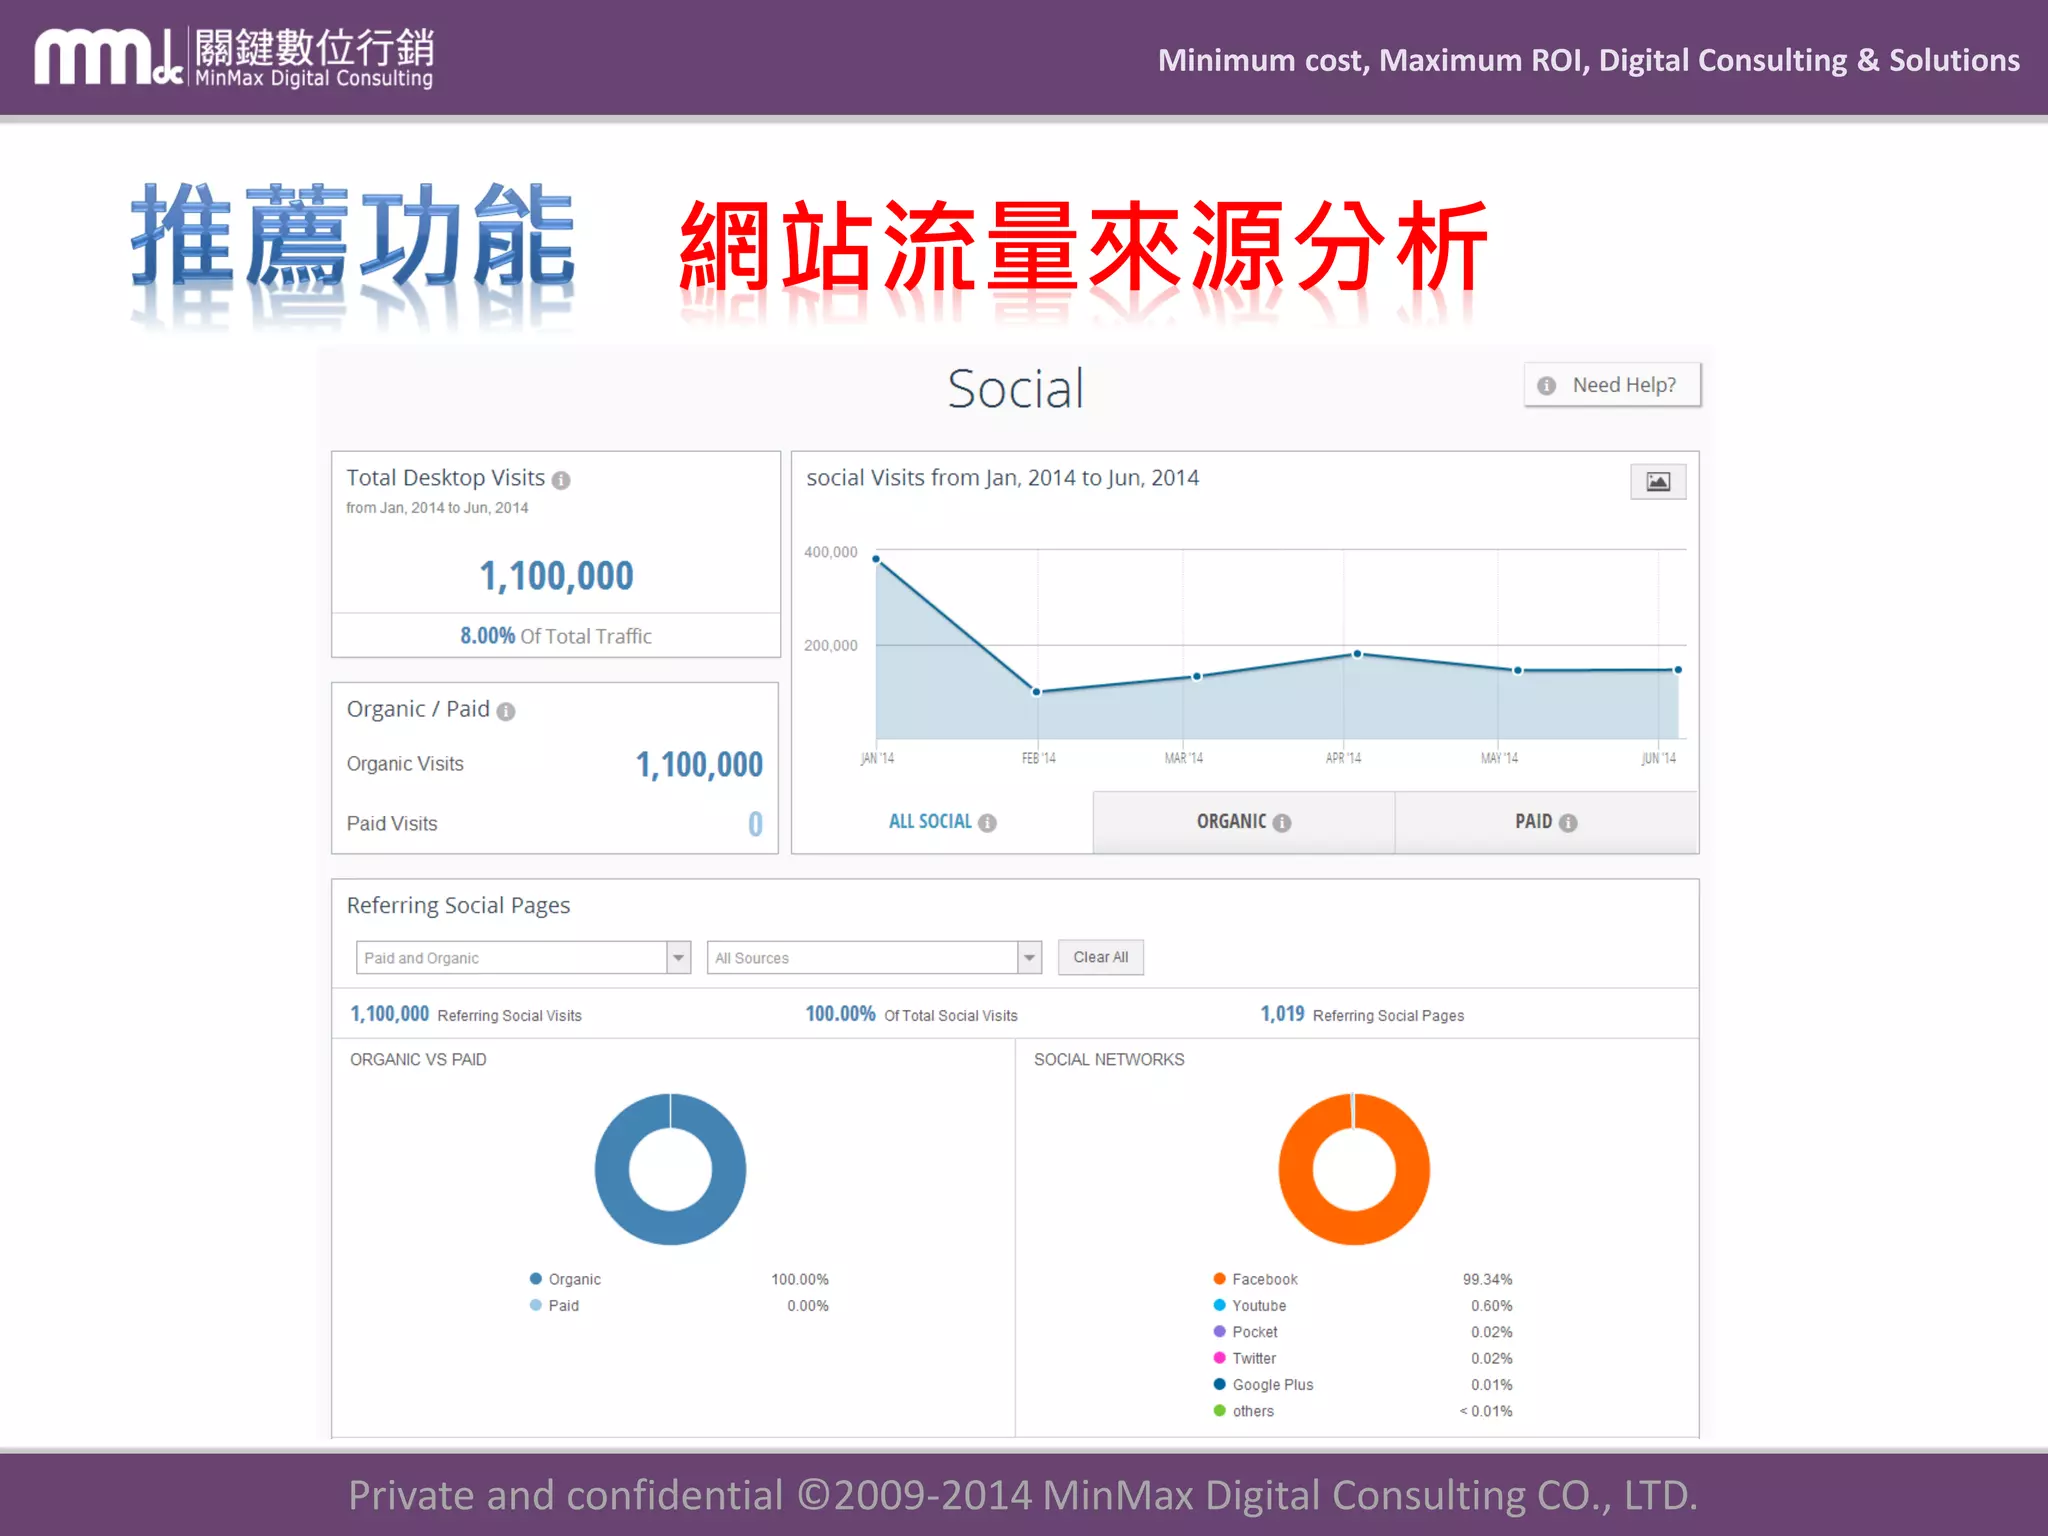Click the Need Help? button

(x=1611, y=385)
